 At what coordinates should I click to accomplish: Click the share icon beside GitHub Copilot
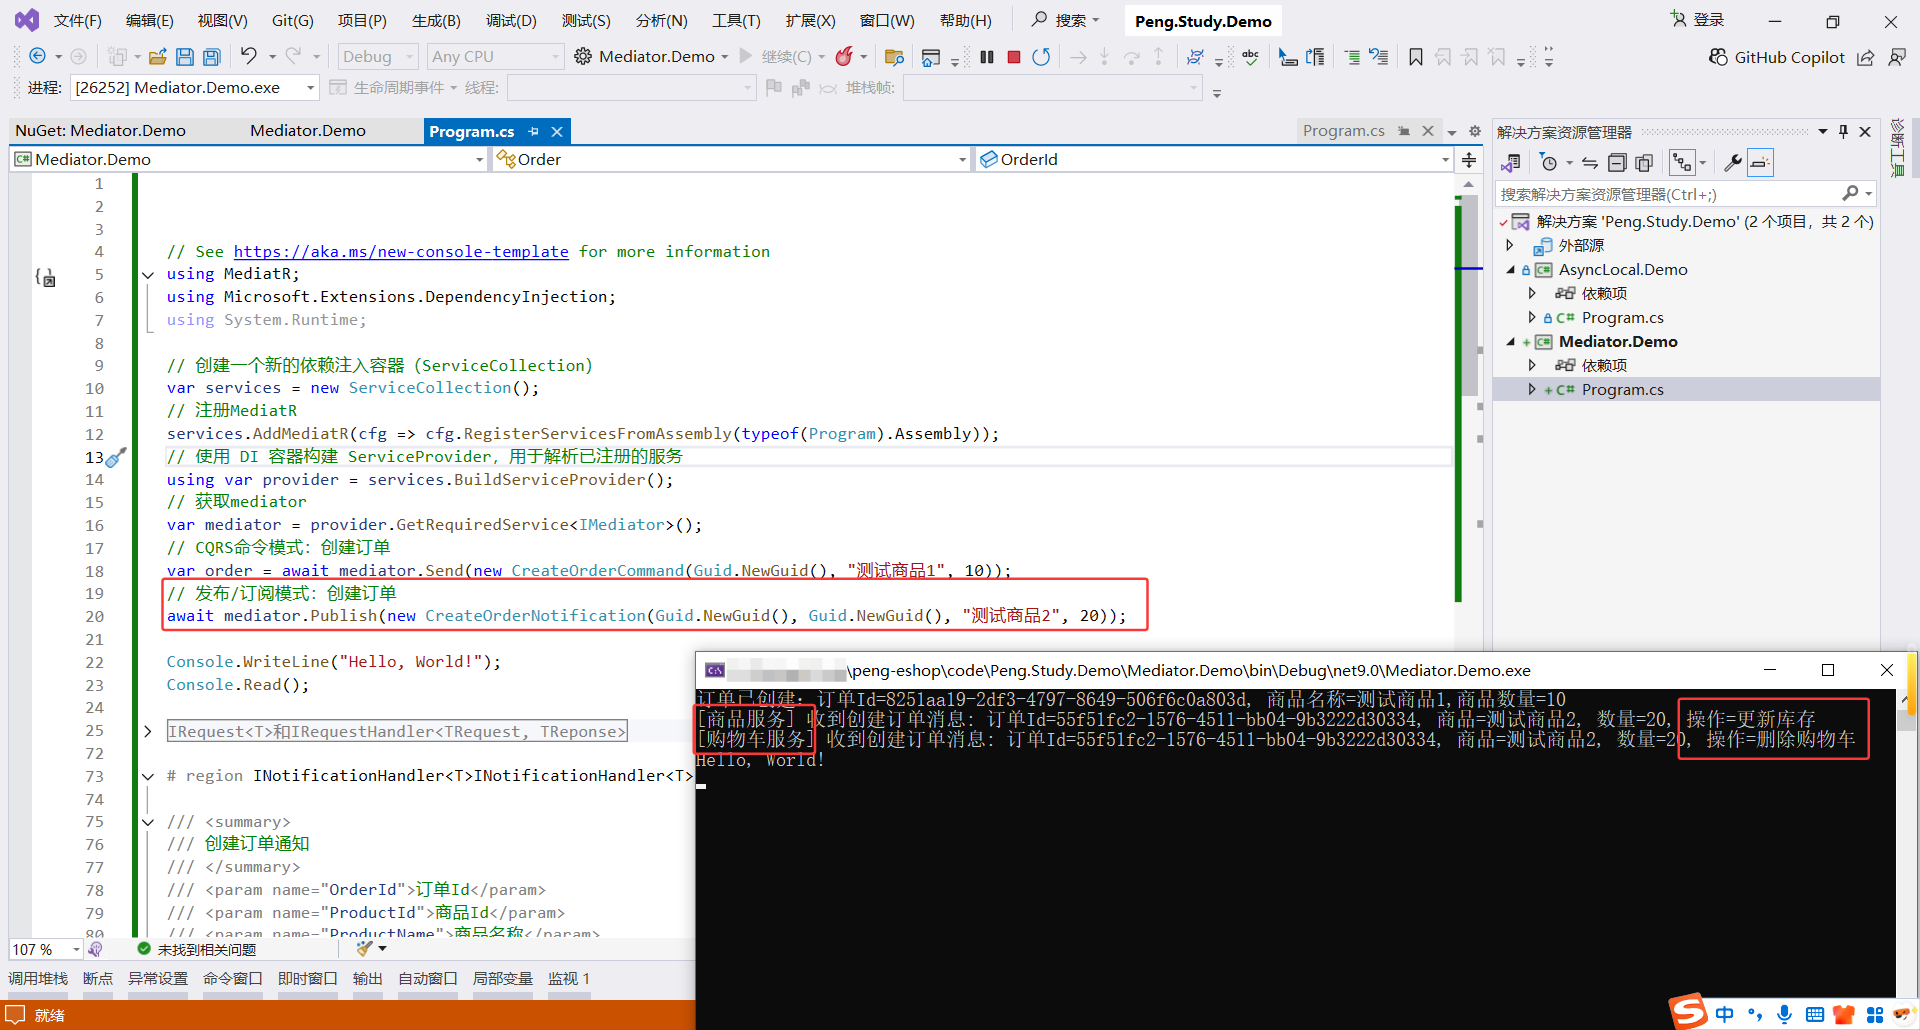[x=1866, y=58]
